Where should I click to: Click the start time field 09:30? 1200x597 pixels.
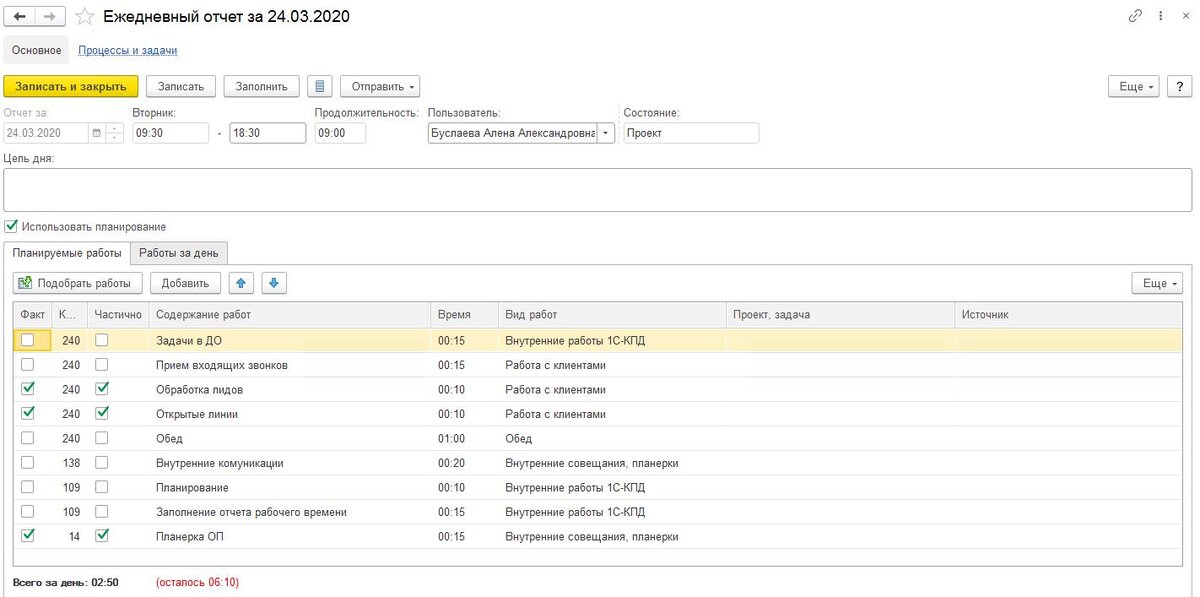point(171,133)
